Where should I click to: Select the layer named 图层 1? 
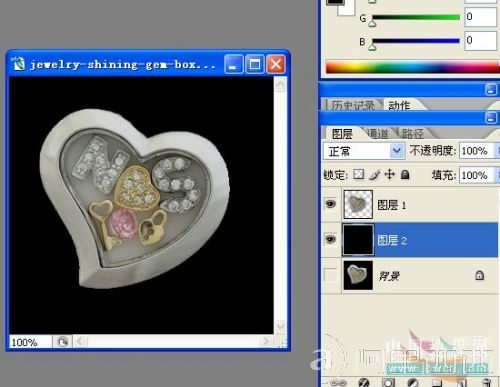point(391,205)
